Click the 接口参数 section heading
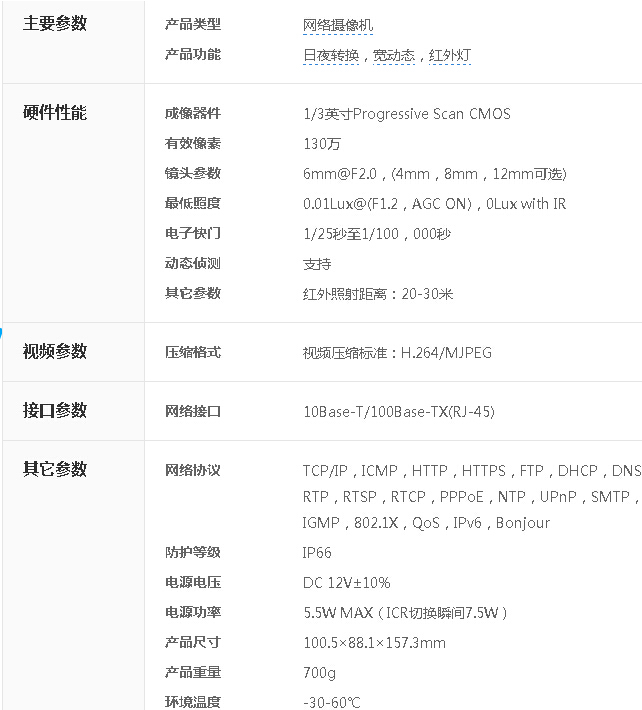642x710 pixels. click(x=55, y=410)
